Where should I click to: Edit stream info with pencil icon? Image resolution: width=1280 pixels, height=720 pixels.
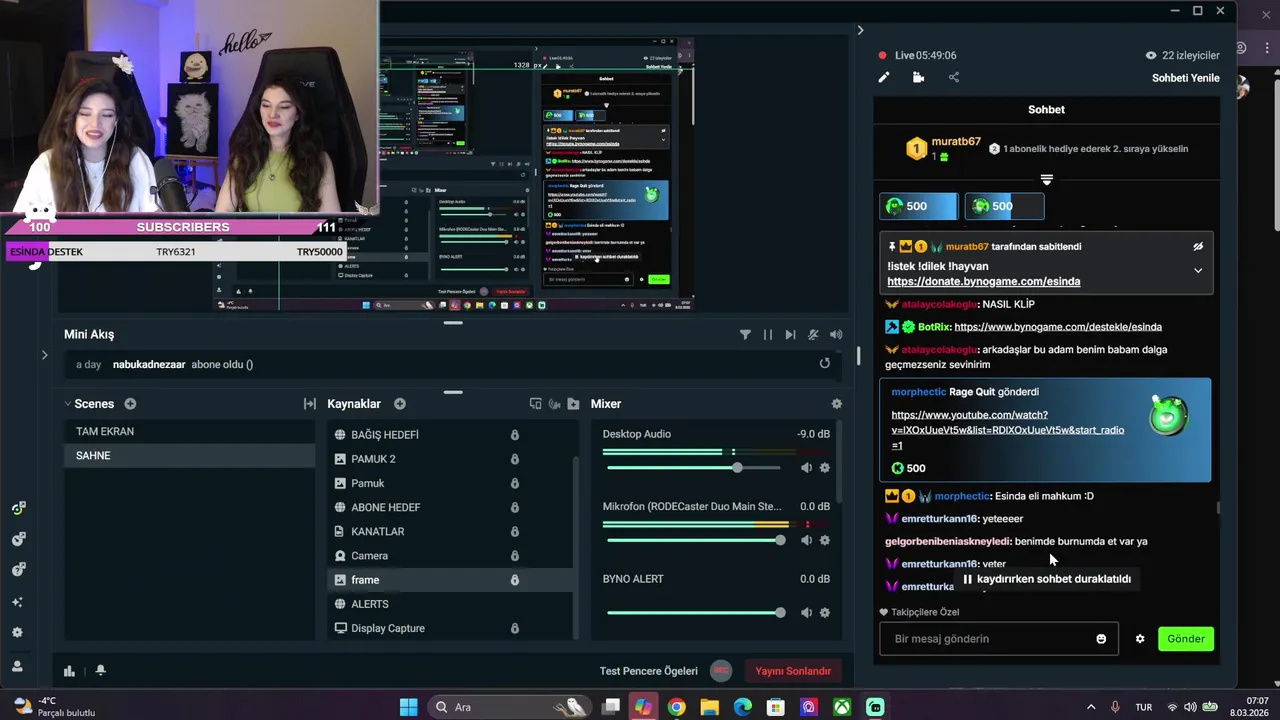[884, 77]
